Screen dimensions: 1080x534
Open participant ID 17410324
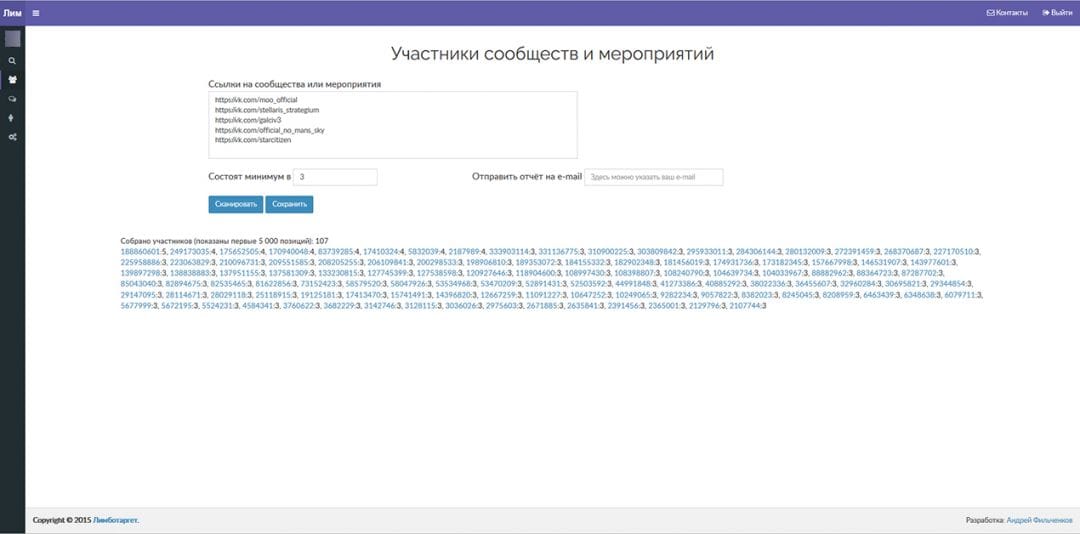pyautogui.click(x=381, y=252)
